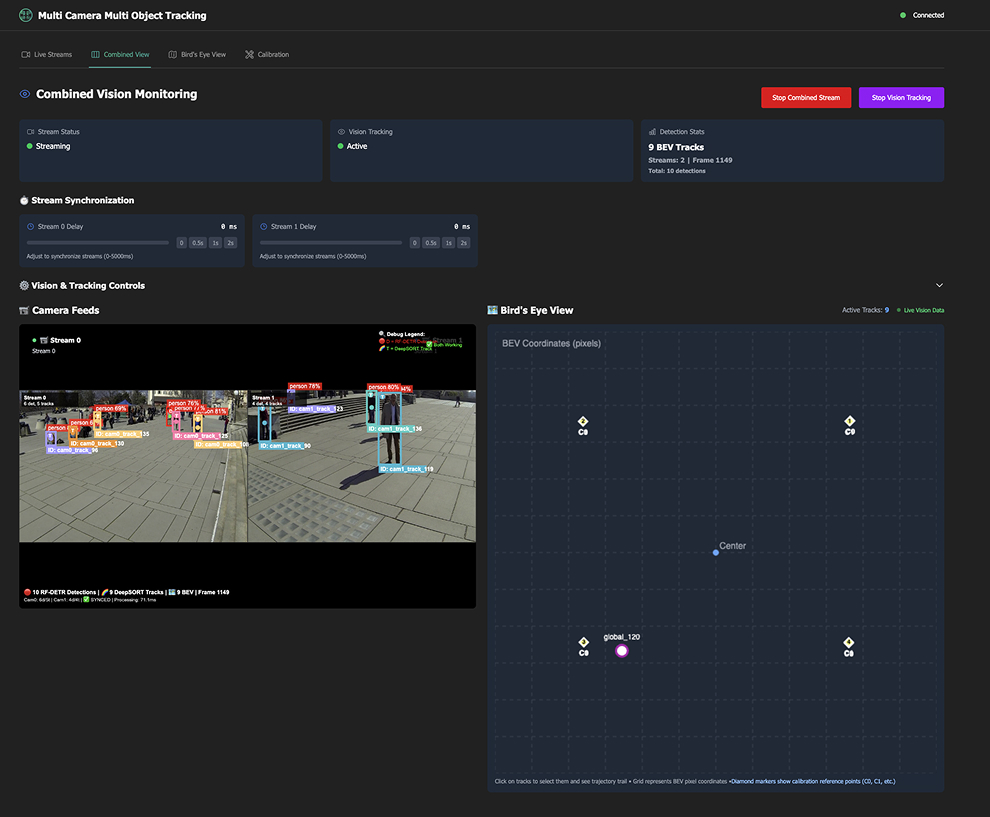Open the Calibration tab
The width and height of the screenshot is (990, 817).
pyautogui.click(x=267, y=54)
